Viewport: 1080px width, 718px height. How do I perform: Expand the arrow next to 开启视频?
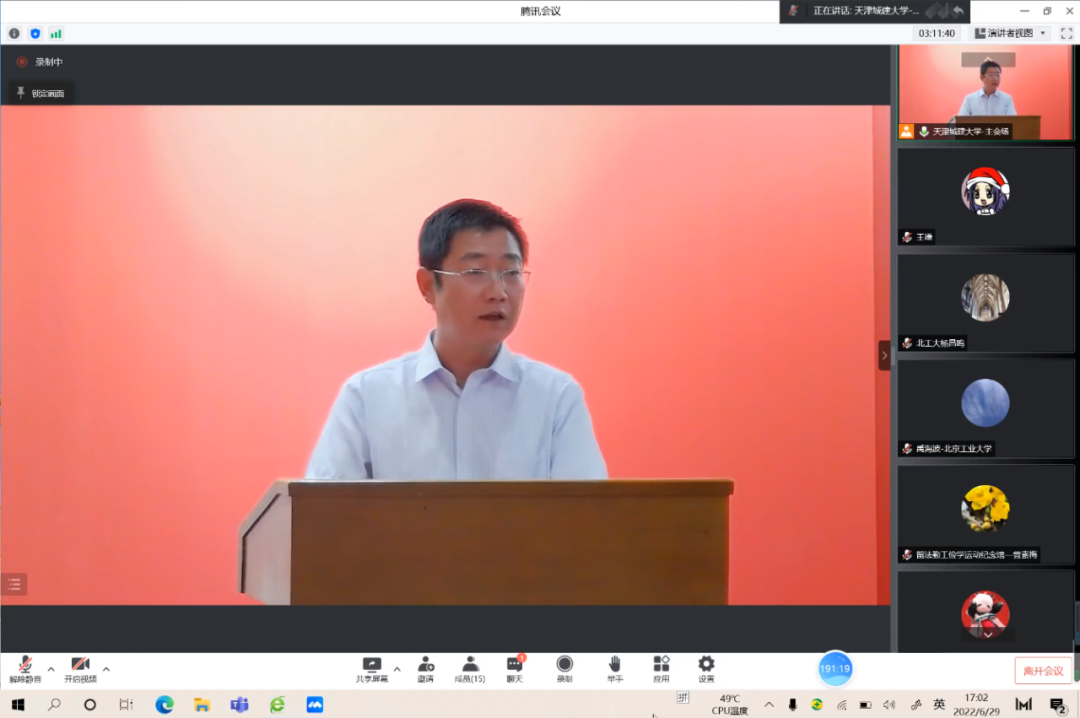[106, 669]
